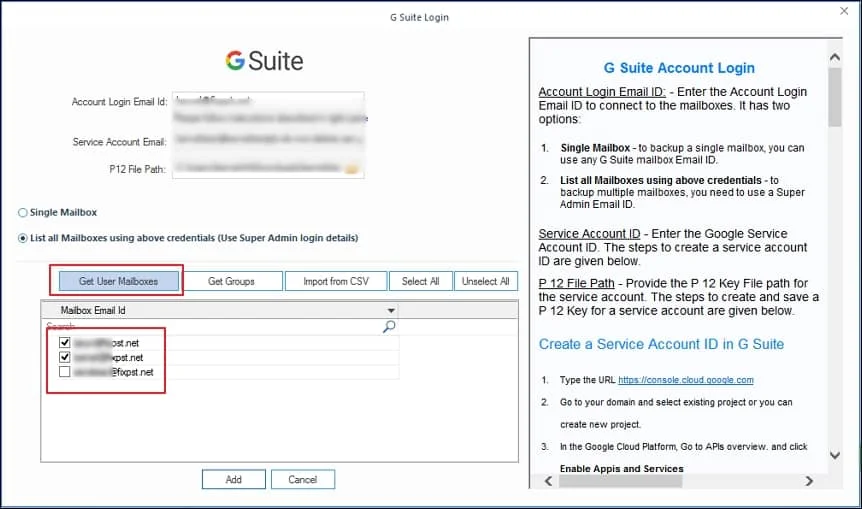Click the search magnifier icon in mailbox list
The image size is (862, 509).
[389, 327]
